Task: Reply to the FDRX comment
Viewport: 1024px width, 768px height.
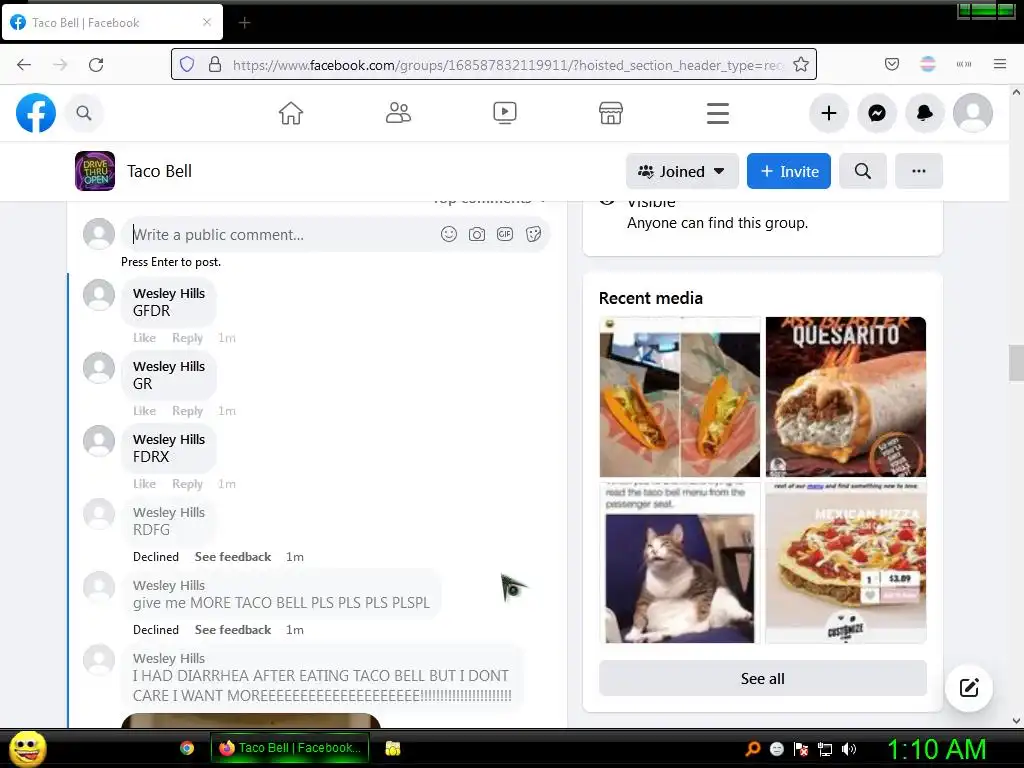Action: (x=187, y=484)
